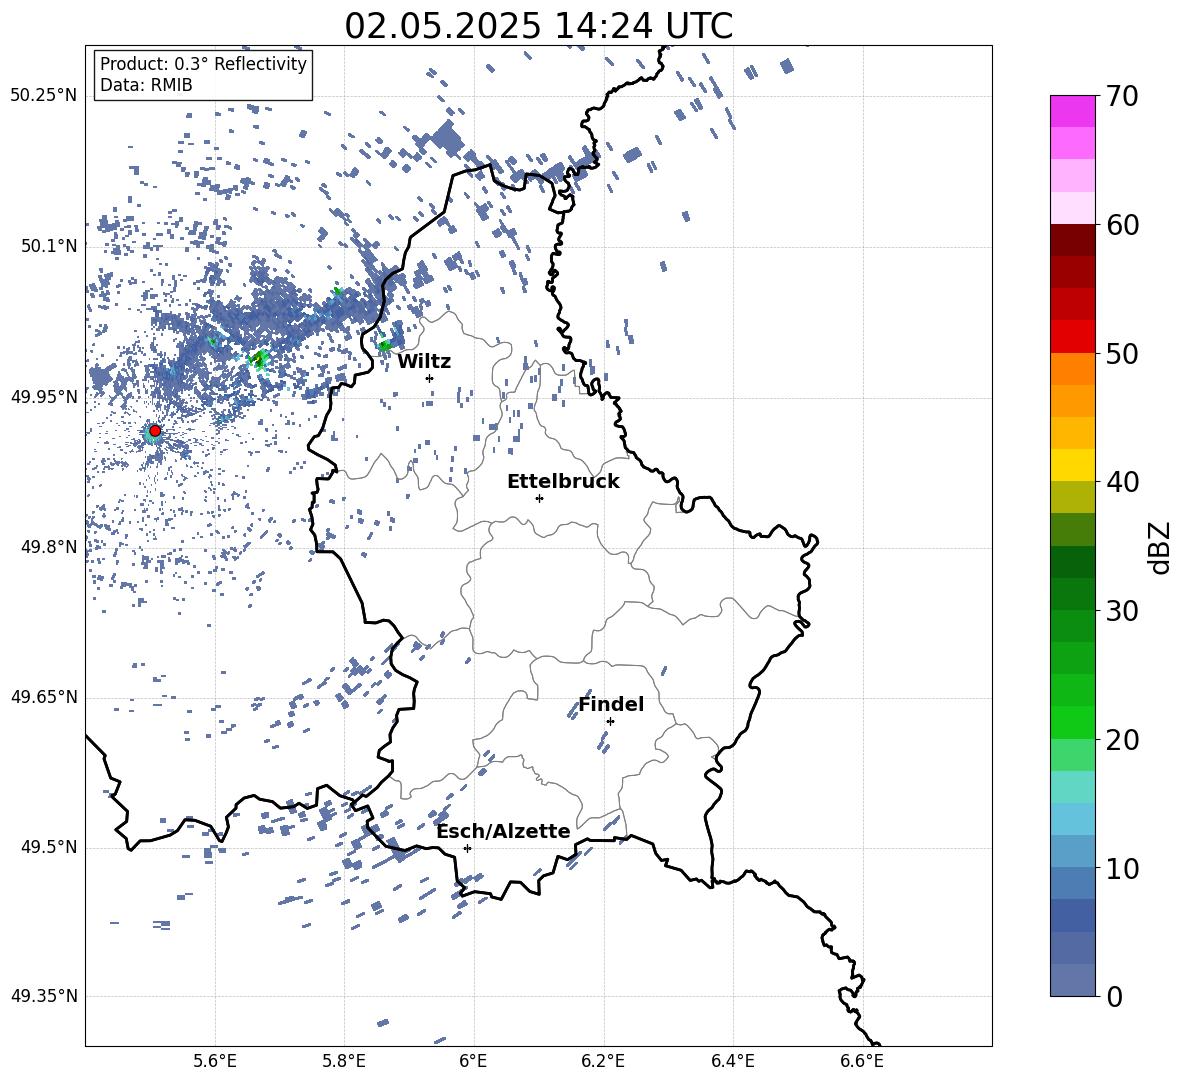This screenshot has width=1184, height=1081.
Task: Click the colorbar value 70
Action: 1122,96
